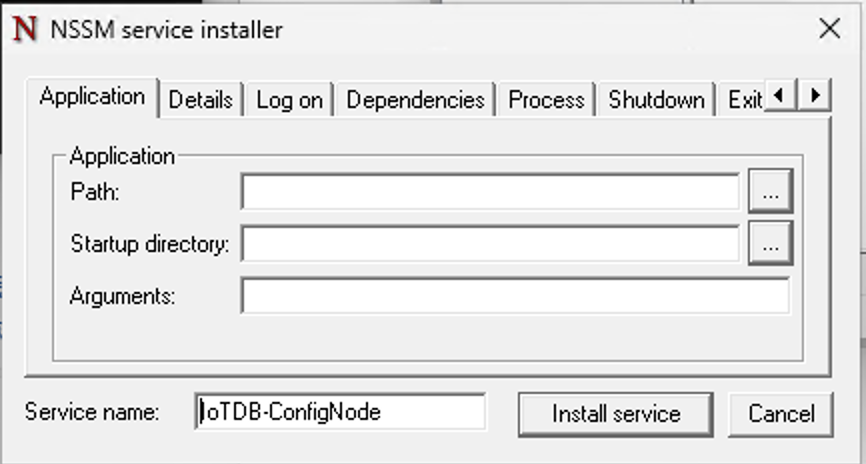Click the Arguments text field
The image size is (866, 464).
(x=515, y=295)
